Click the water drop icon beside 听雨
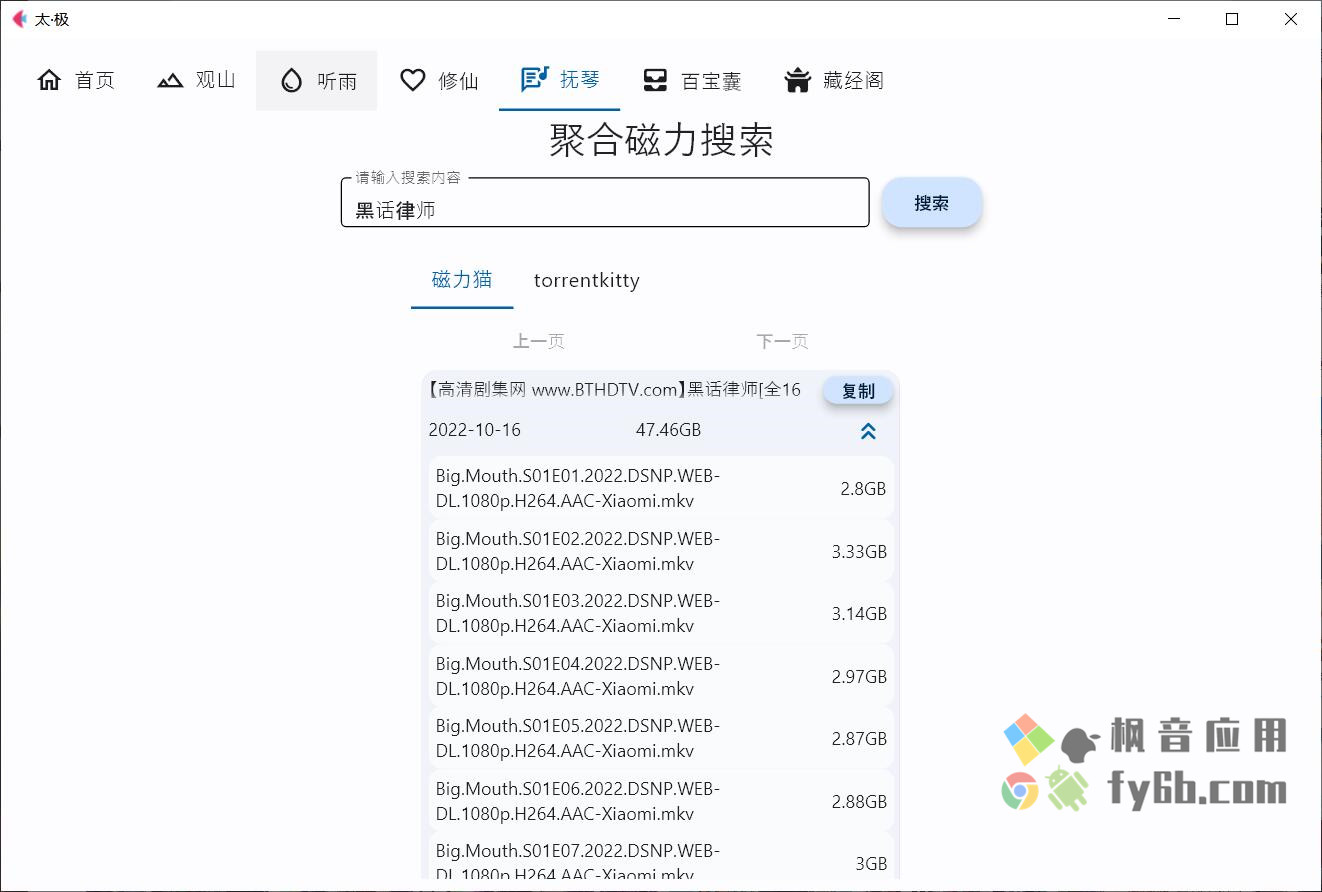1322x892 pixels. [x=291, y=81]
